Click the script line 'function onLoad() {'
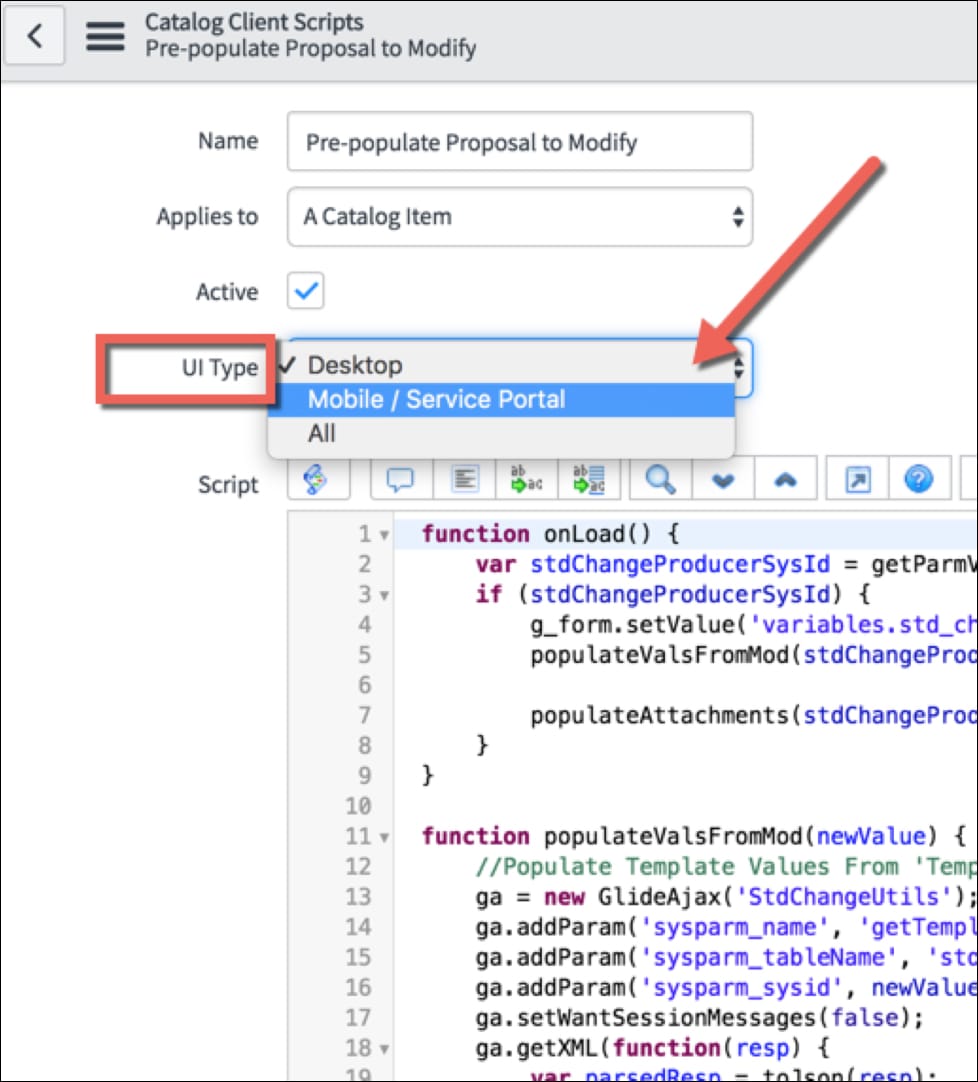 point(551,534)
